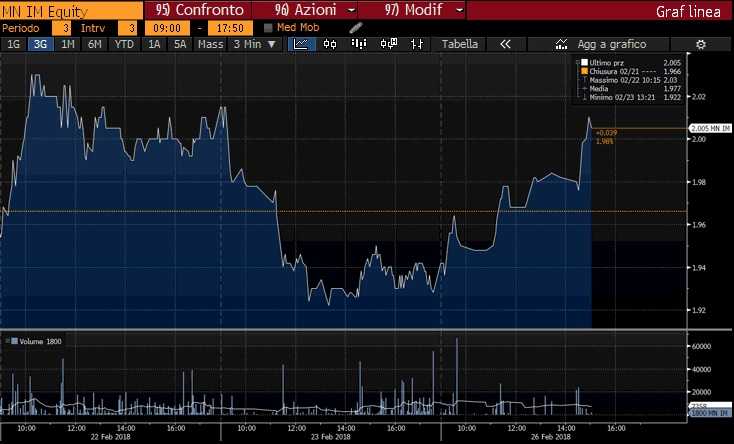
Task: Click the Intrv value field
Action: [x=127, y=28]
